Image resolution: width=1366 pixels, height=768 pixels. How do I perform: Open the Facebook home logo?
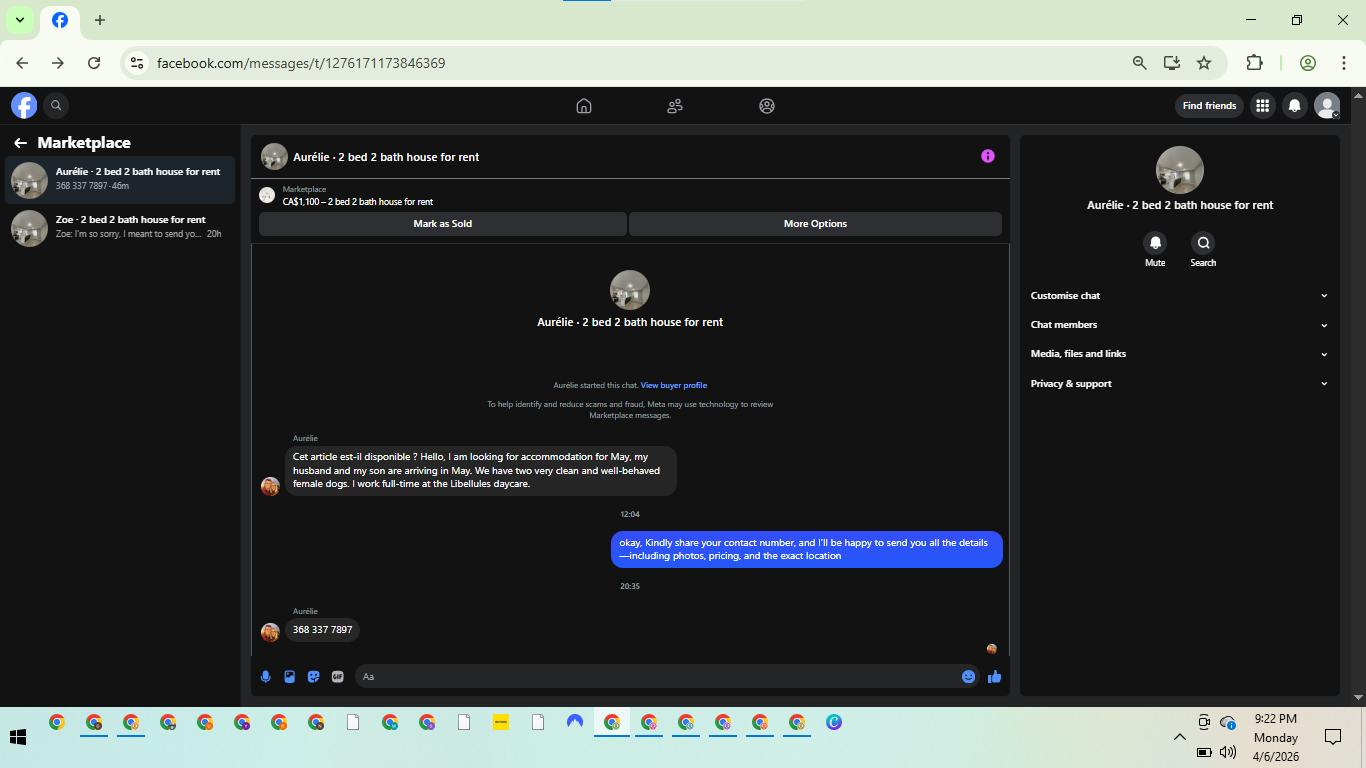click(24, 105)
